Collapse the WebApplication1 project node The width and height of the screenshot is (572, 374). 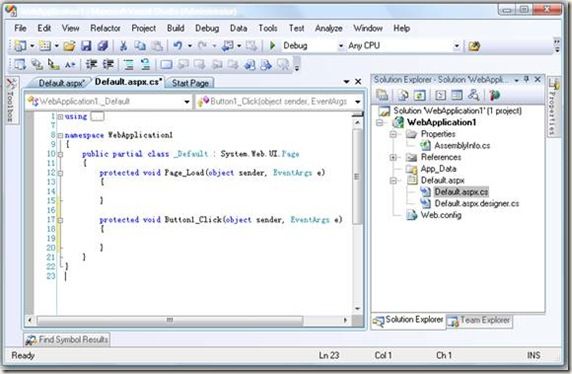(x=379, y=123)
